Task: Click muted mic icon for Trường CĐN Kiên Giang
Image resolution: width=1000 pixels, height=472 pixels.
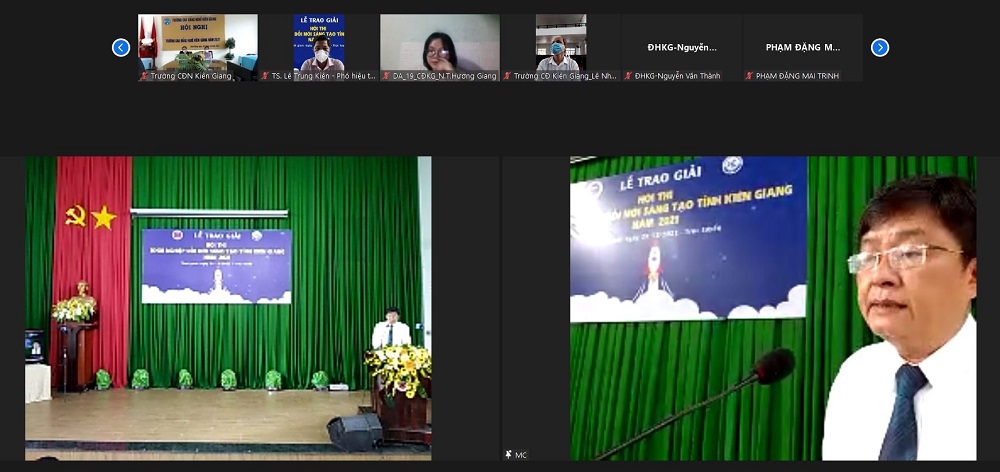Action: coord(144,76)
